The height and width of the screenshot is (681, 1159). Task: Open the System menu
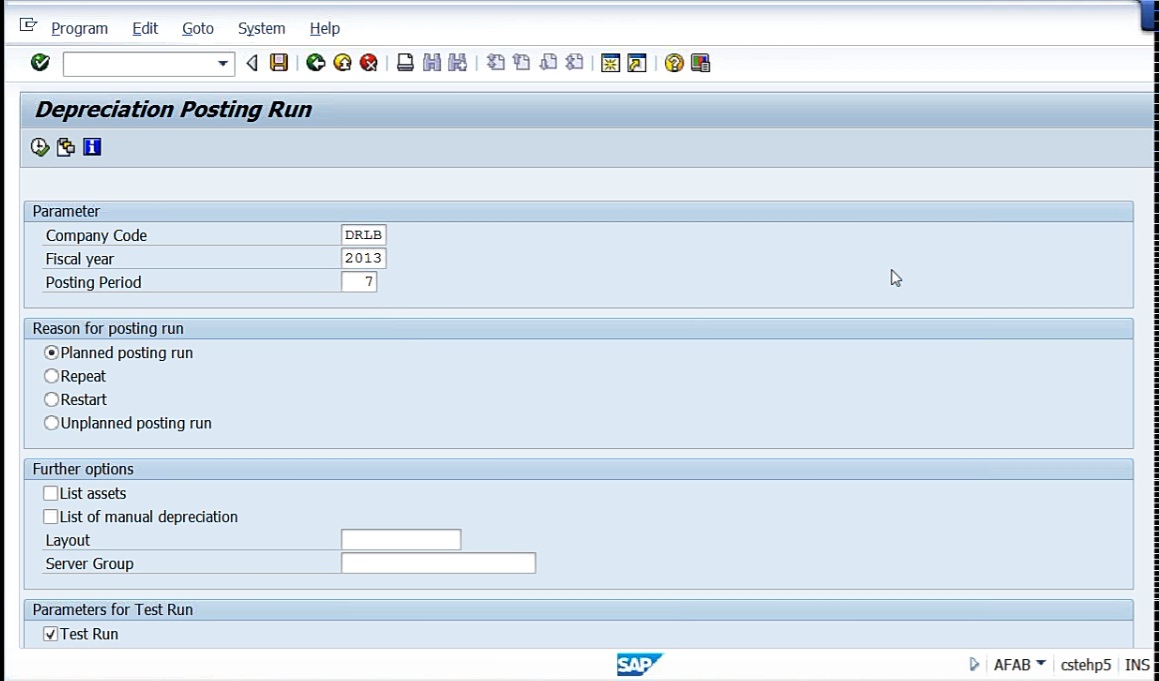(261, 28)
